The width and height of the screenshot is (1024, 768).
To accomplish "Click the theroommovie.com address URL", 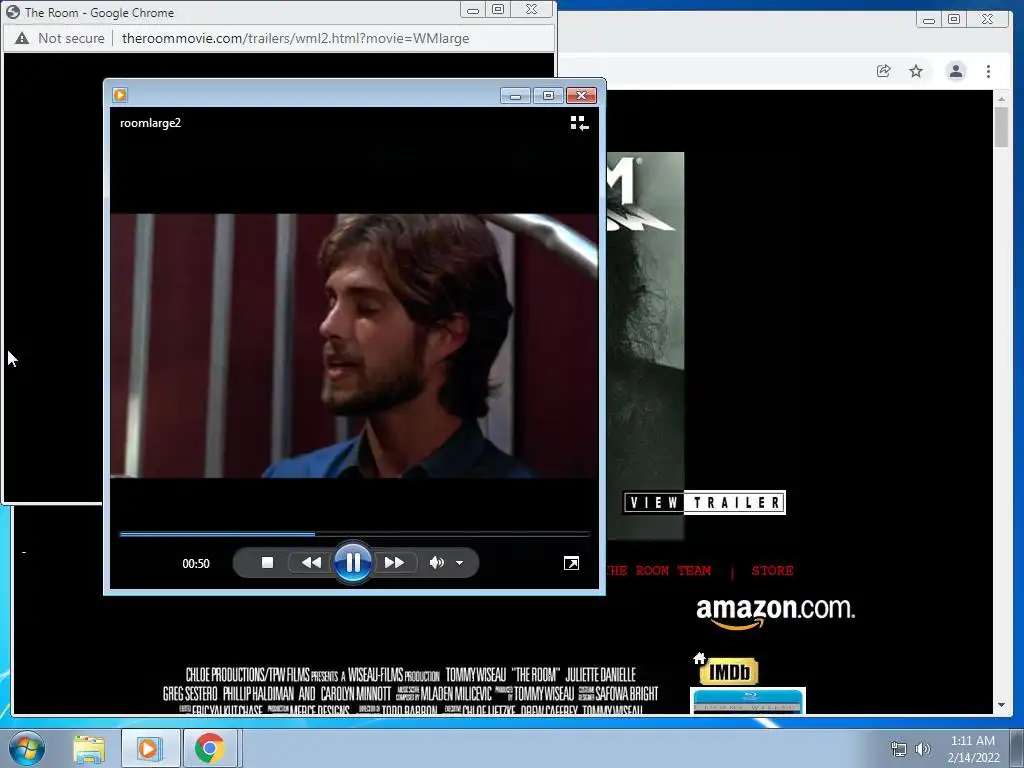I will pos(295,39).
